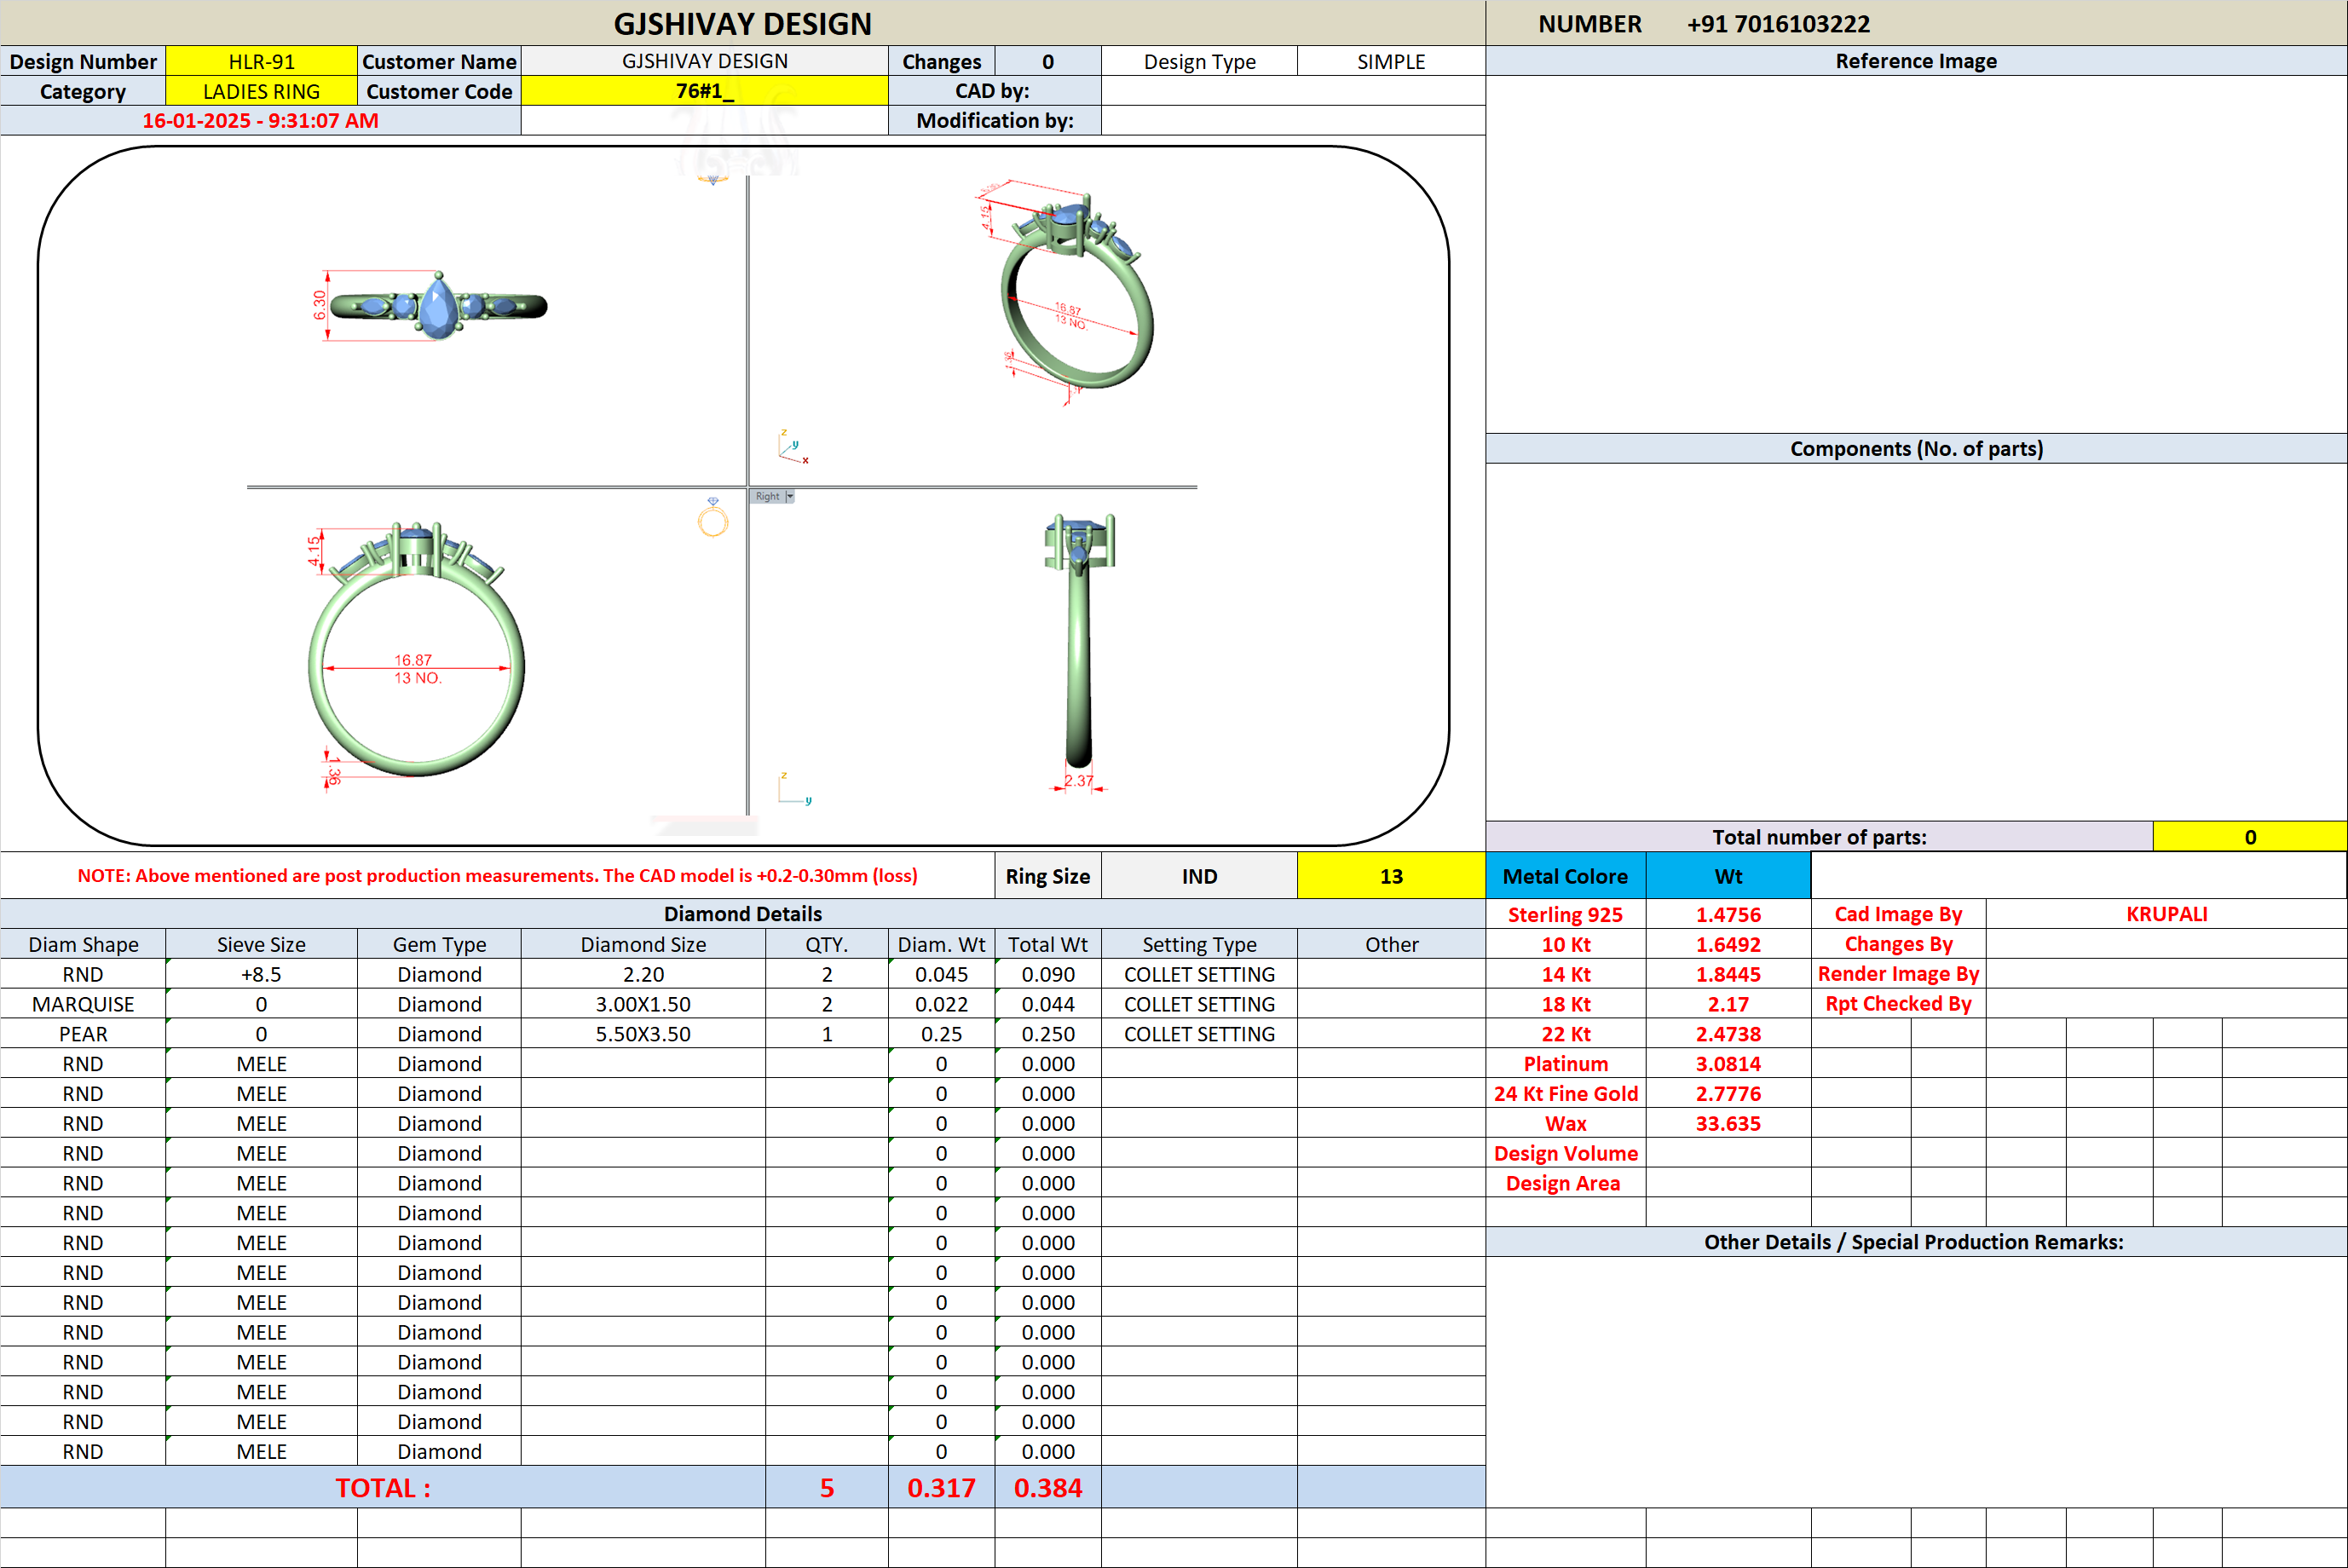Click the phone number +91 7016103222
The height and width of the screenshot is (1568, 2348).
tap(1777, 24)
